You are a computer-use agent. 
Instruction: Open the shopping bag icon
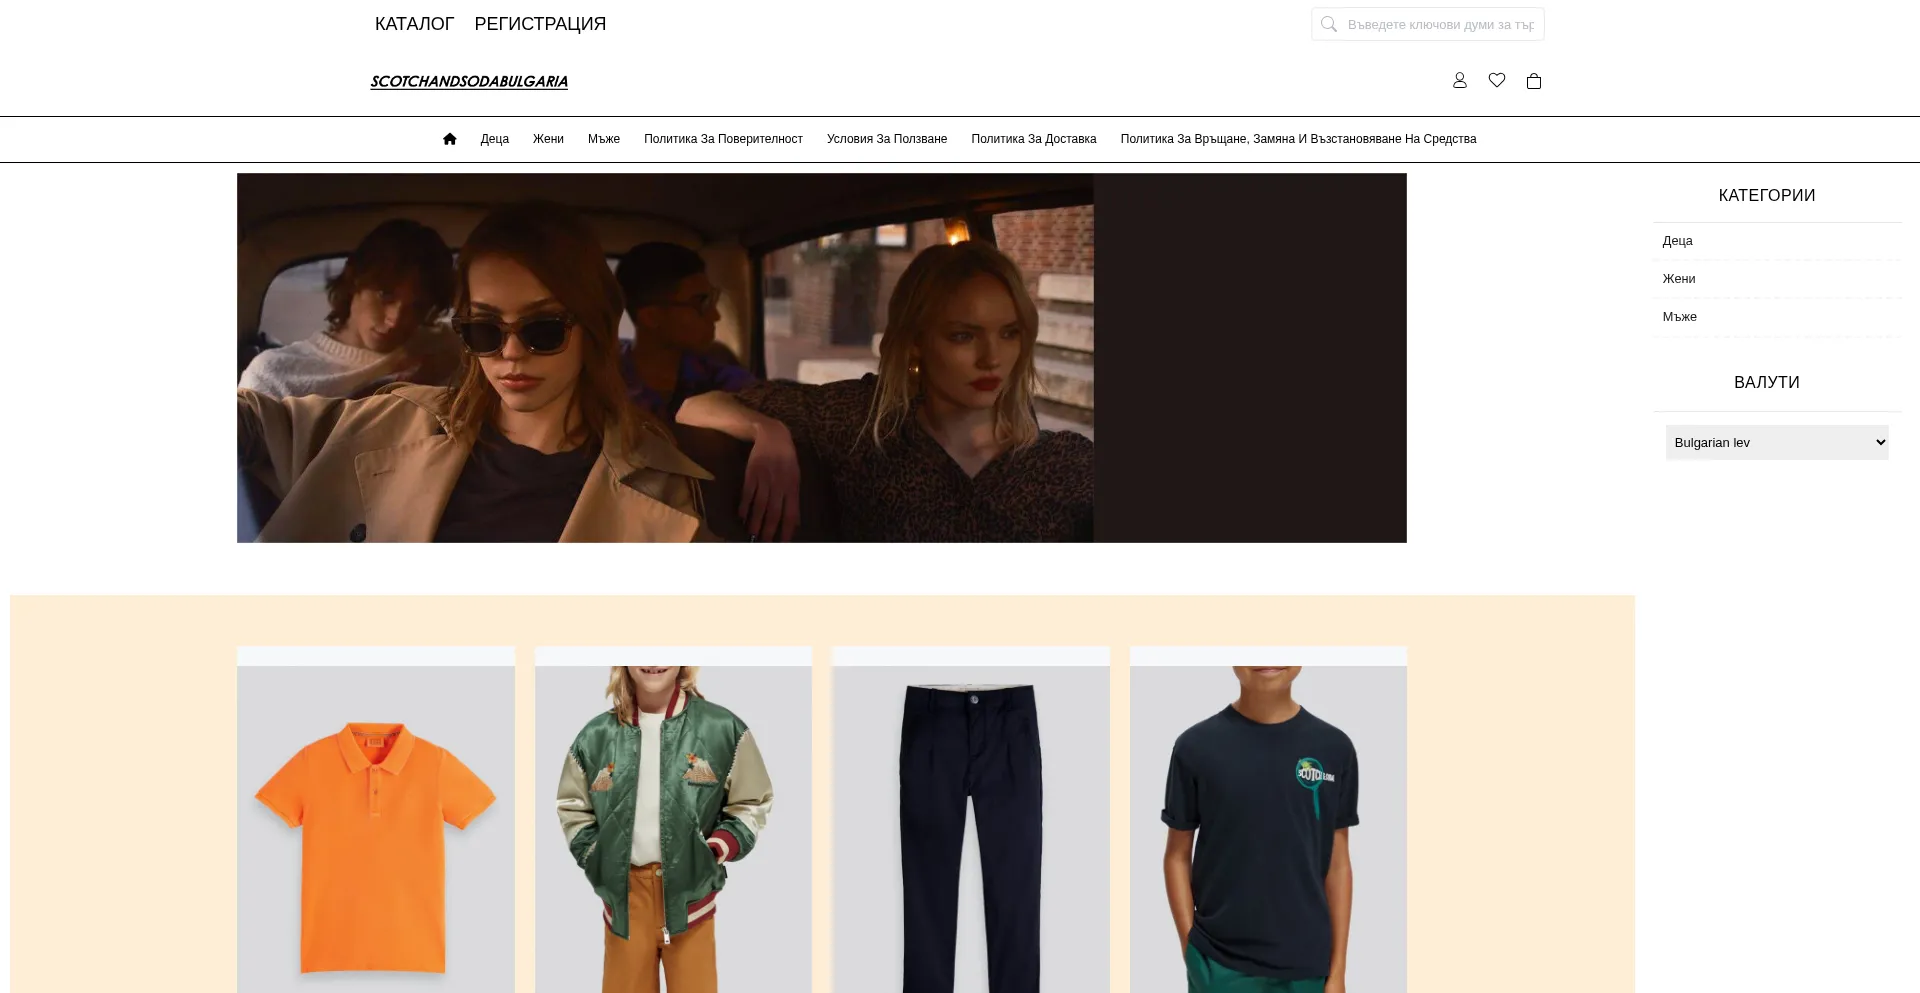pos(1533,81)
